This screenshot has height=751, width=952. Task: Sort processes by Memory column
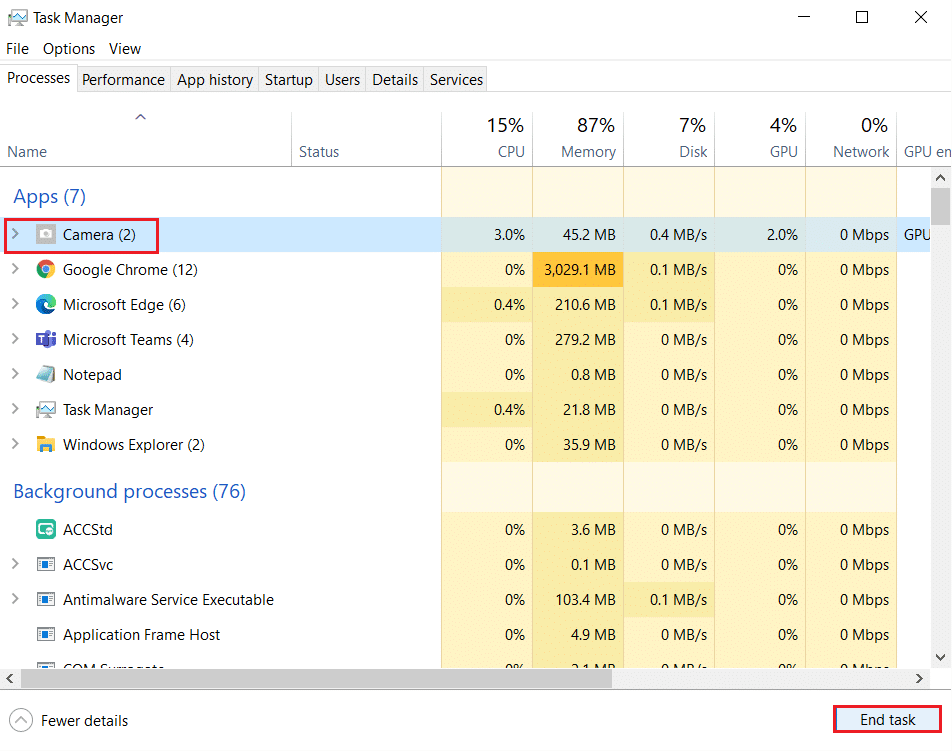[578, 138]
